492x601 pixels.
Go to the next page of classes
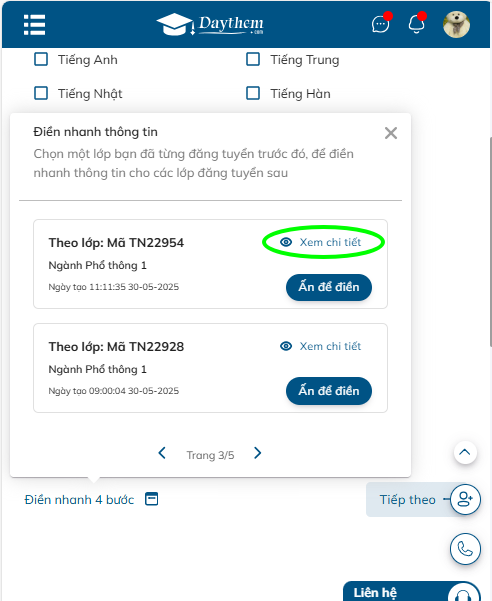pos(257,453)
